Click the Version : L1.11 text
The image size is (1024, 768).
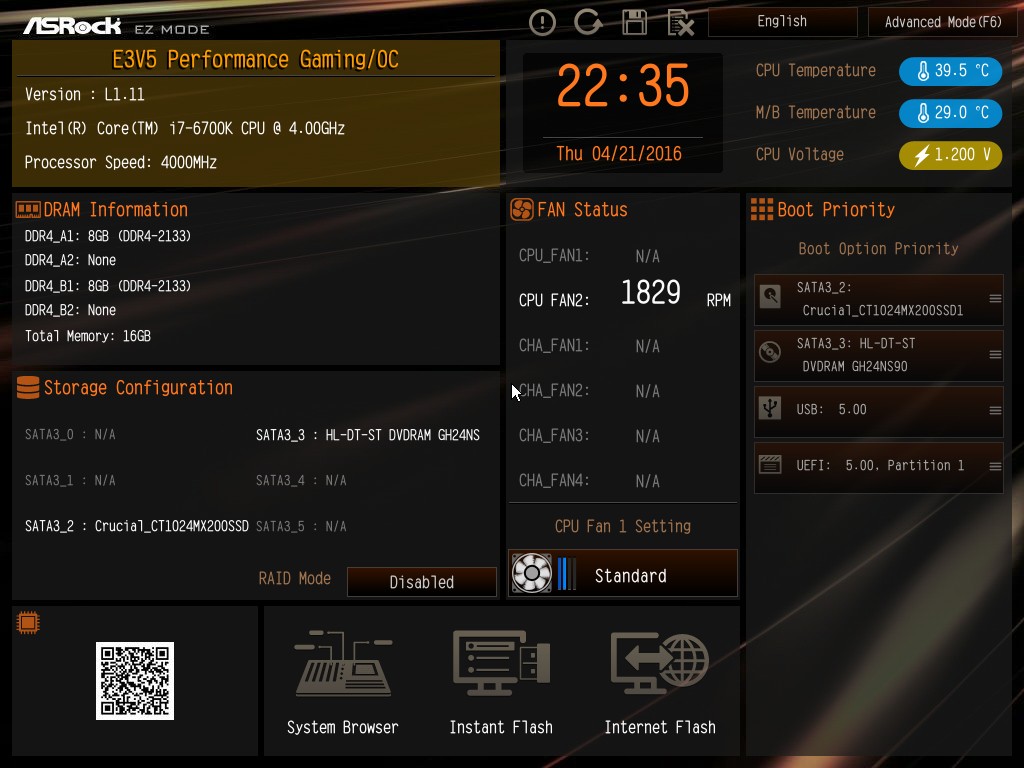84,95
